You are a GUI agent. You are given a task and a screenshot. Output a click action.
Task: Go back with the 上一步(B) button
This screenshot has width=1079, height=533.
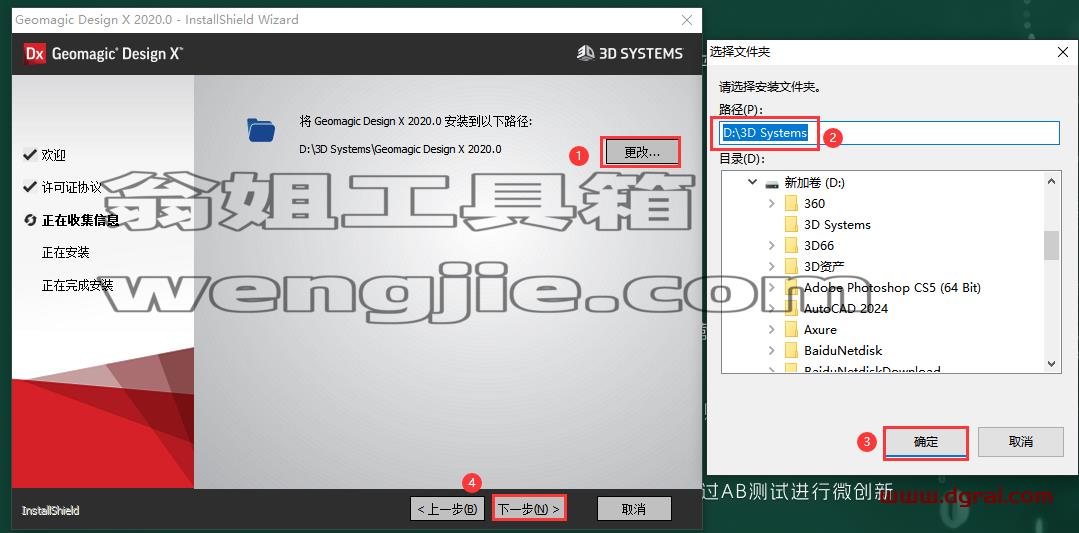447,510
